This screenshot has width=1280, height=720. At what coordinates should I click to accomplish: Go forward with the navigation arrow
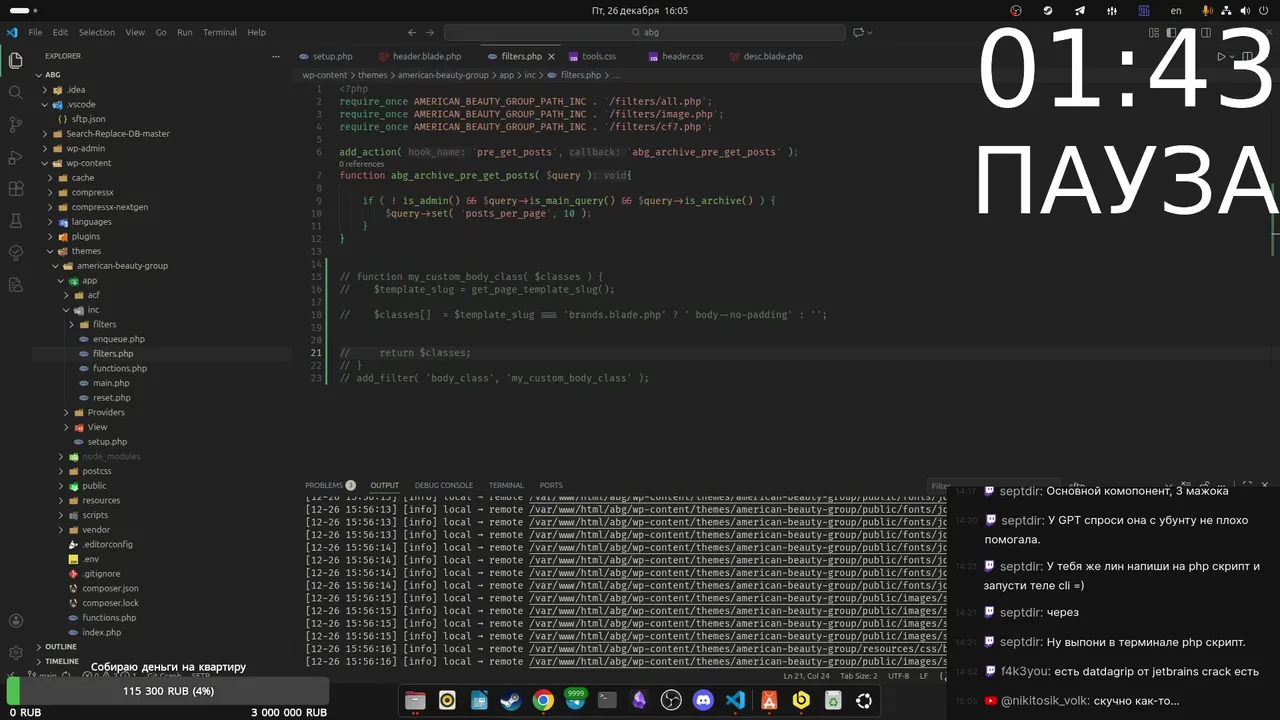coord(430,32)
